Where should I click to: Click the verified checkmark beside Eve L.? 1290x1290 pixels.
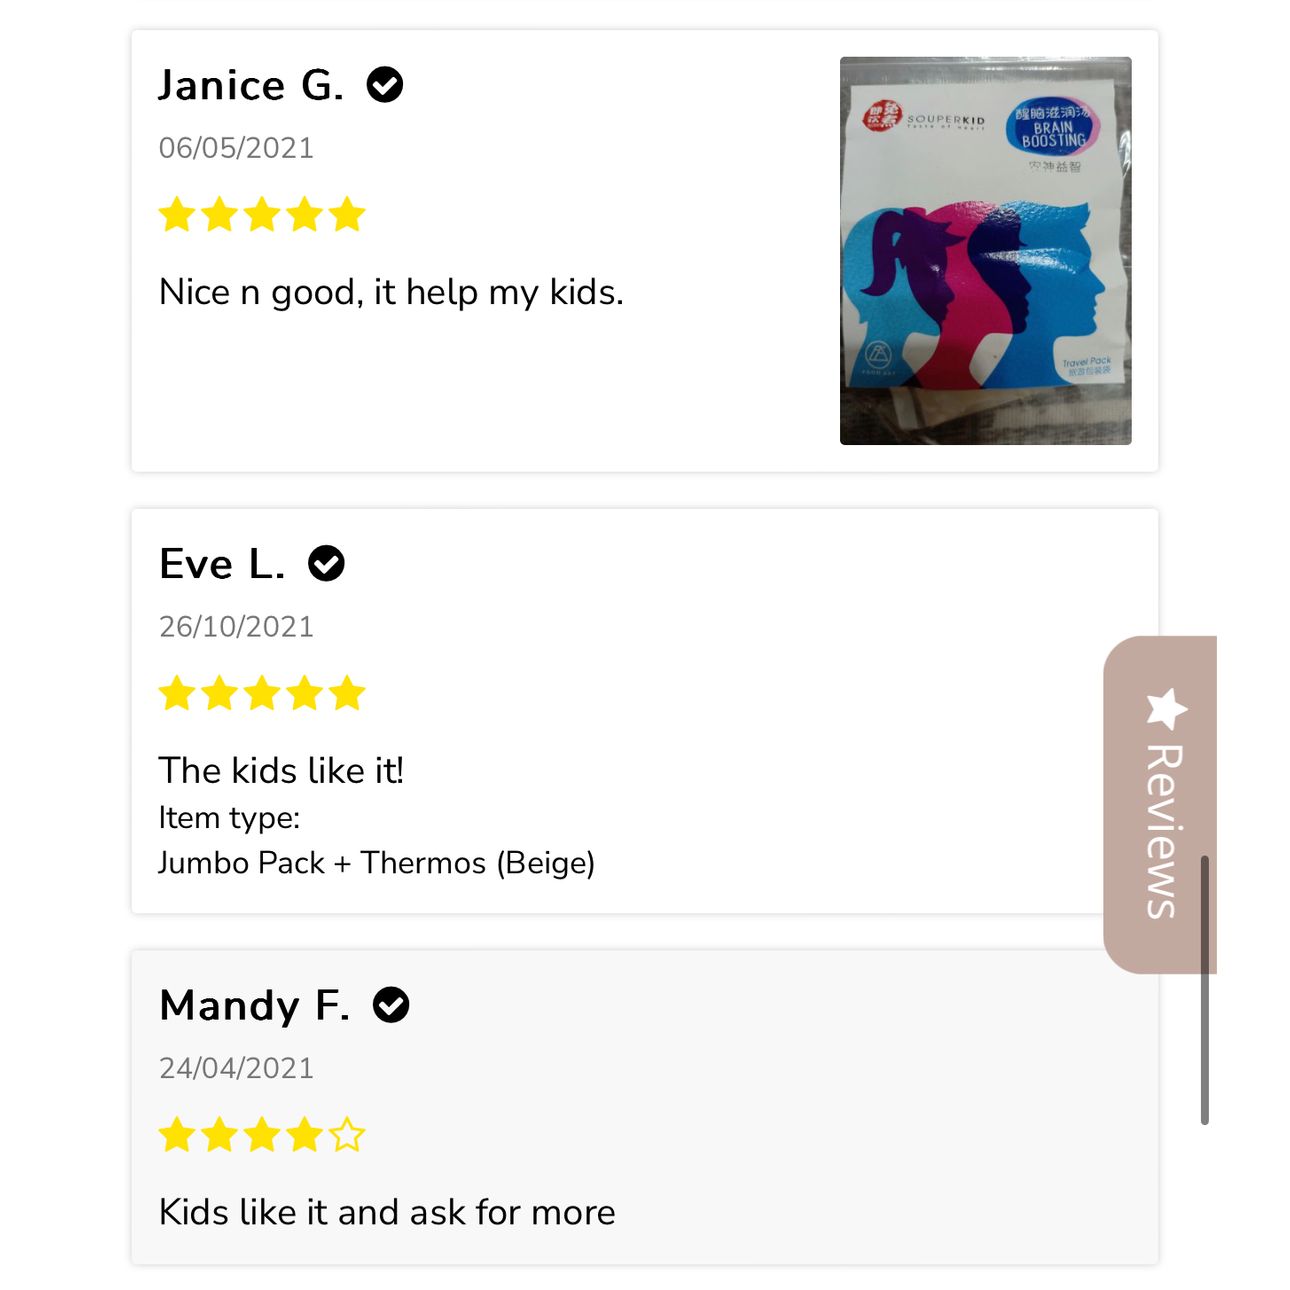326,564
